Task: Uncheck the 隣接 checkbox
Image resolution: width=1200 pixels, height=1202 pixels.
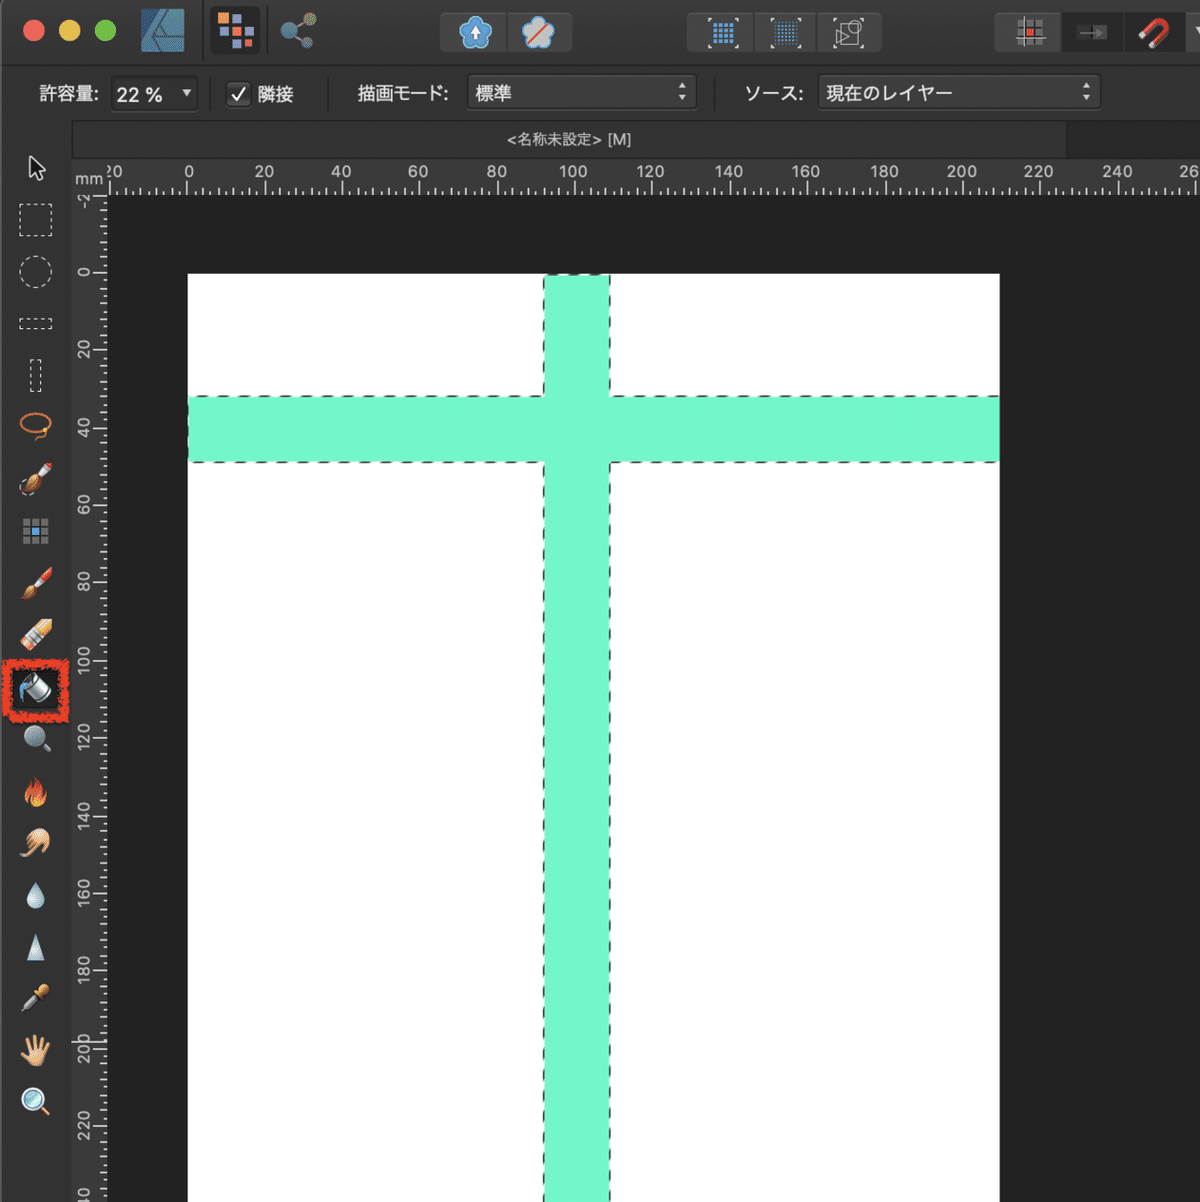Action: point(238,94)
